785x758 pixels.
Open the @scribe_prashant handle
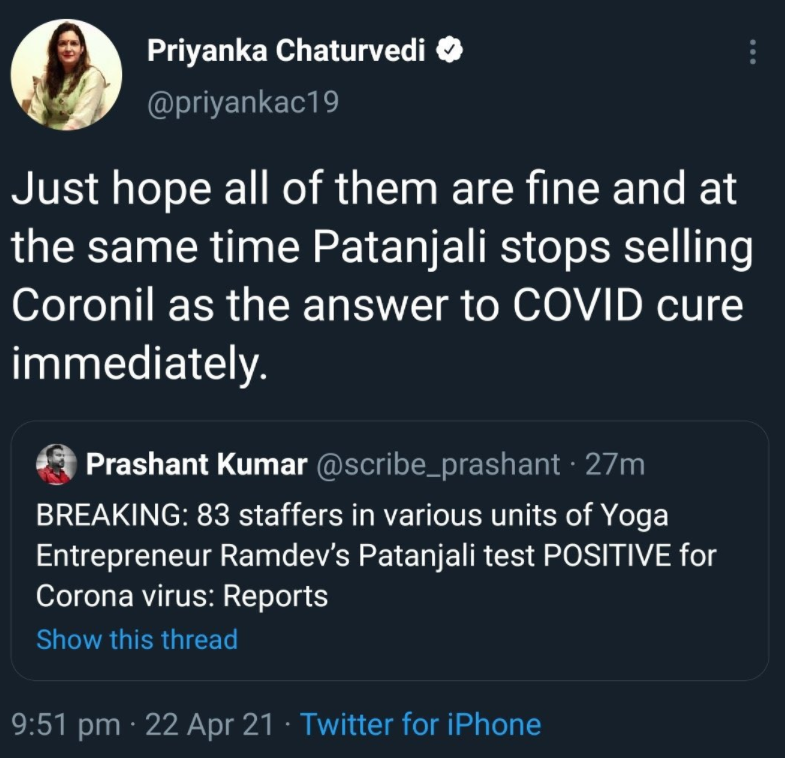pos(438,464)
